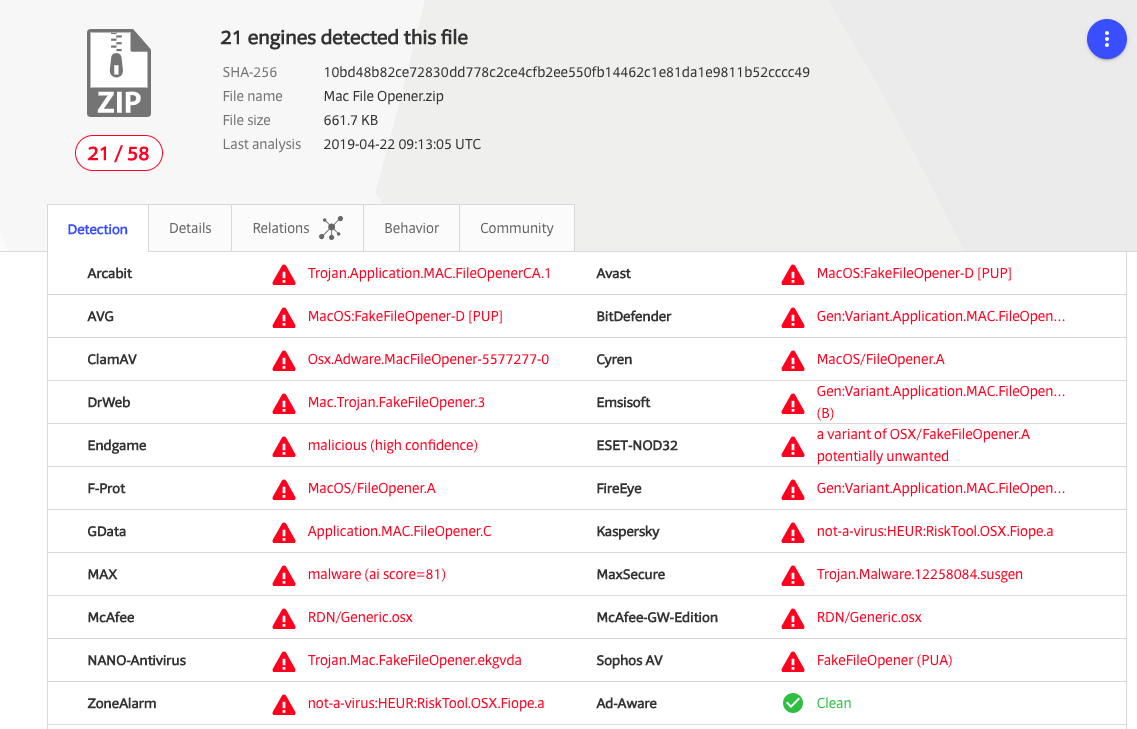This screenshot has width=1137, height=729.
Task: Click FireEye's Gen:Variant.Application result
Action: tap(940, 488)
